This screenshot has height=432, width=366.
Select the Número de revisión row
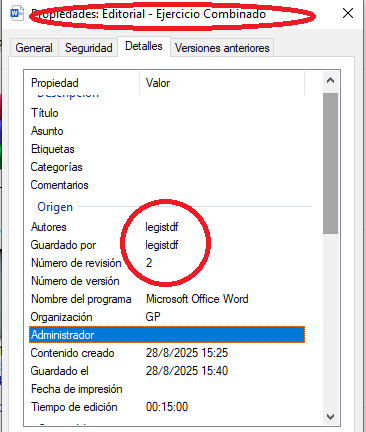pyautogui.click(x=167, y=263)
